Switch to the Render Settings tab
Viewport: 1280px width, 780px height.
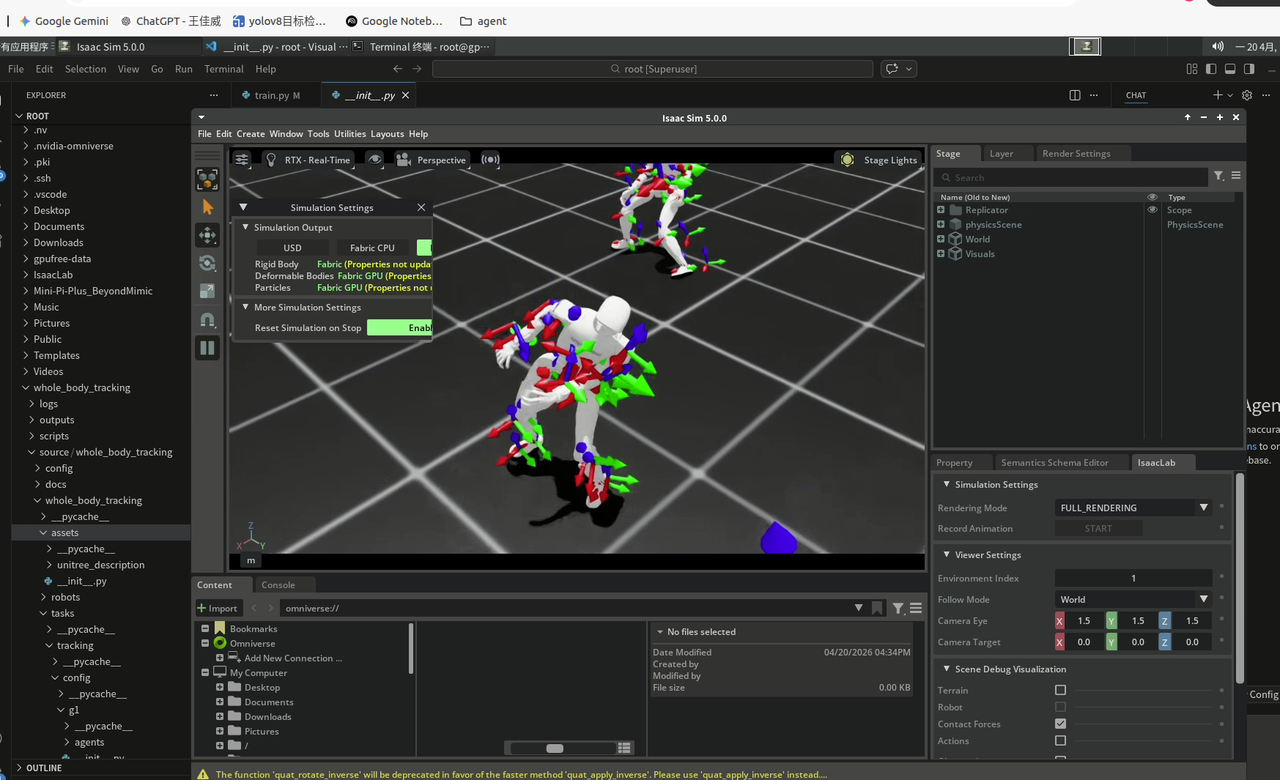(x=1076, y=154)
